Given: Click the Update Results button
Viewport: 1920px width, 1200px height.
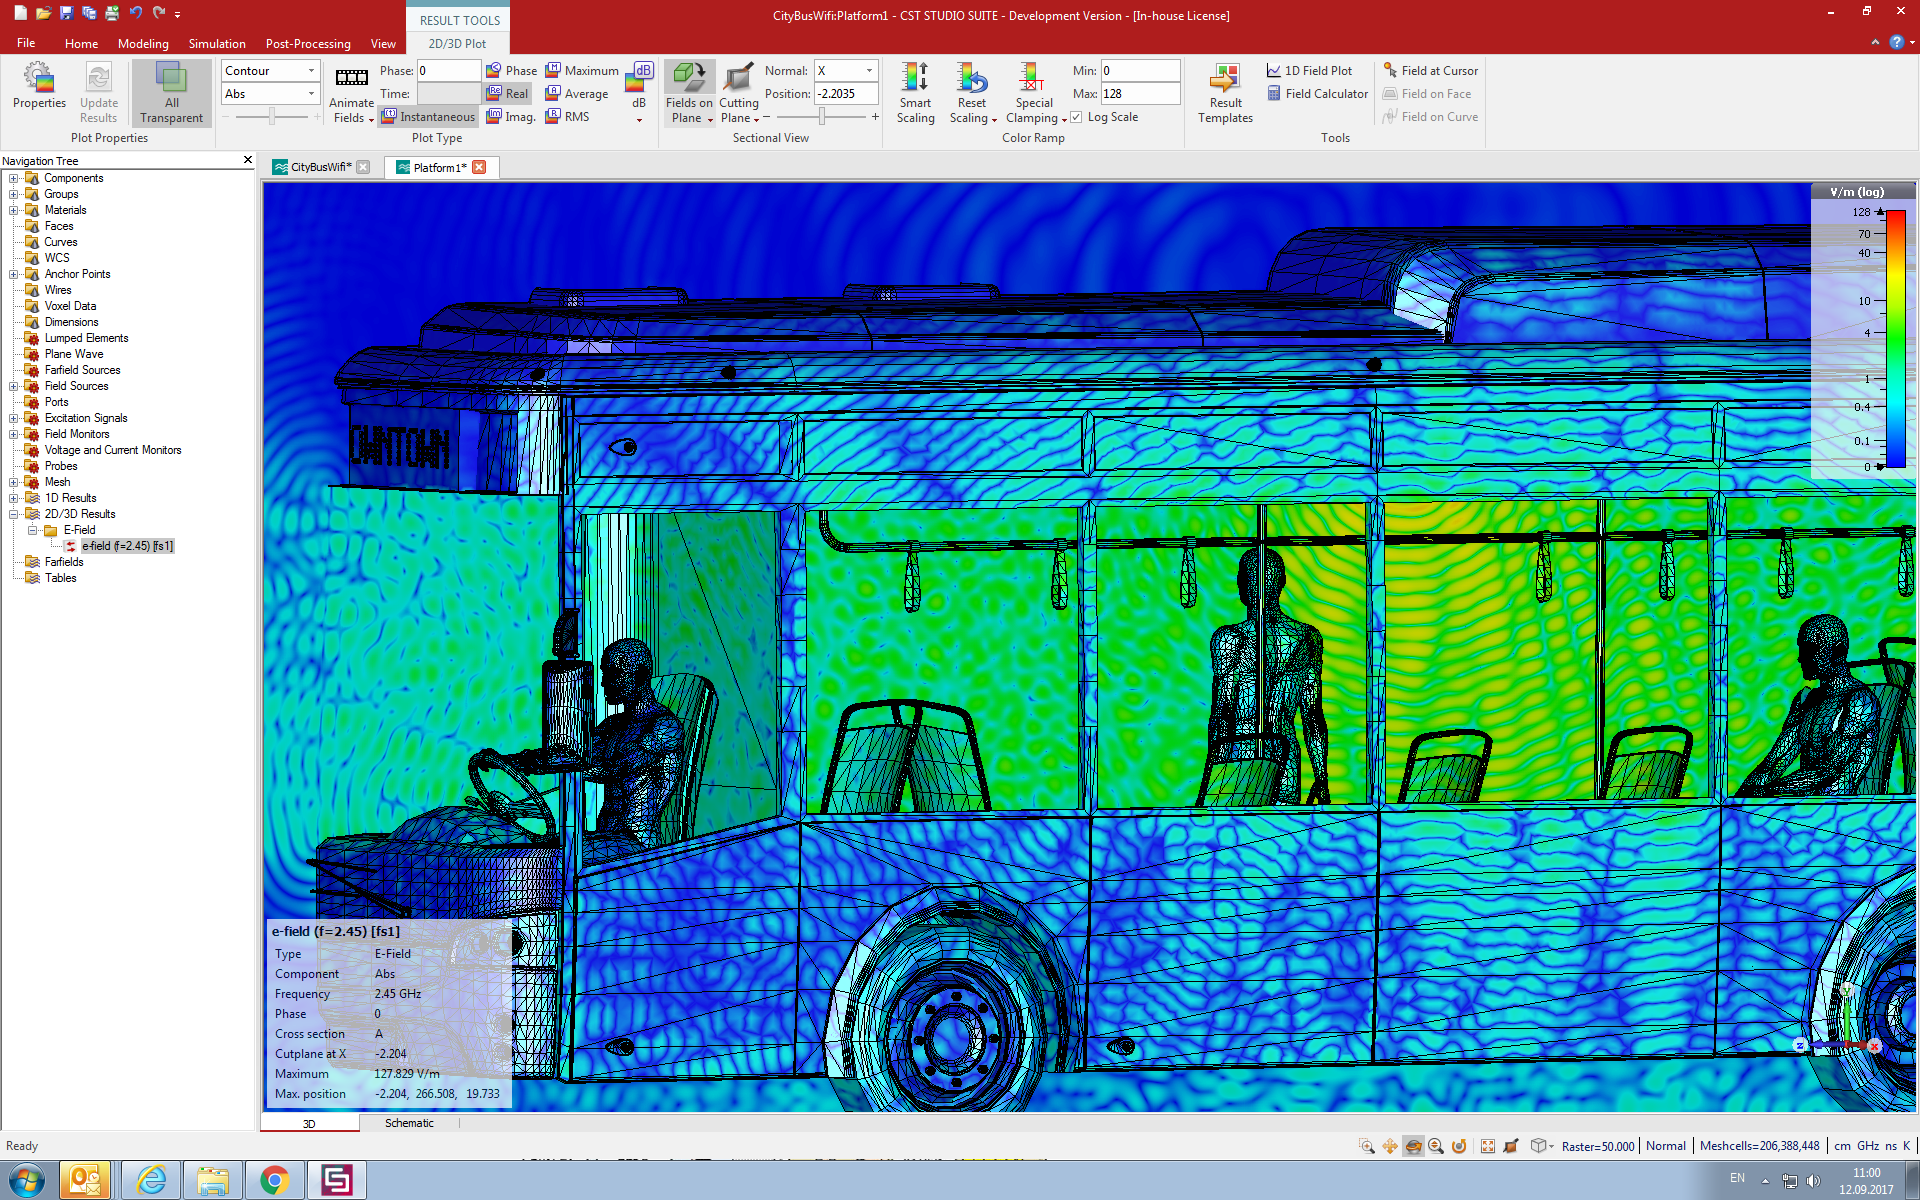Looking at the screenshot, I should (98, 94).
